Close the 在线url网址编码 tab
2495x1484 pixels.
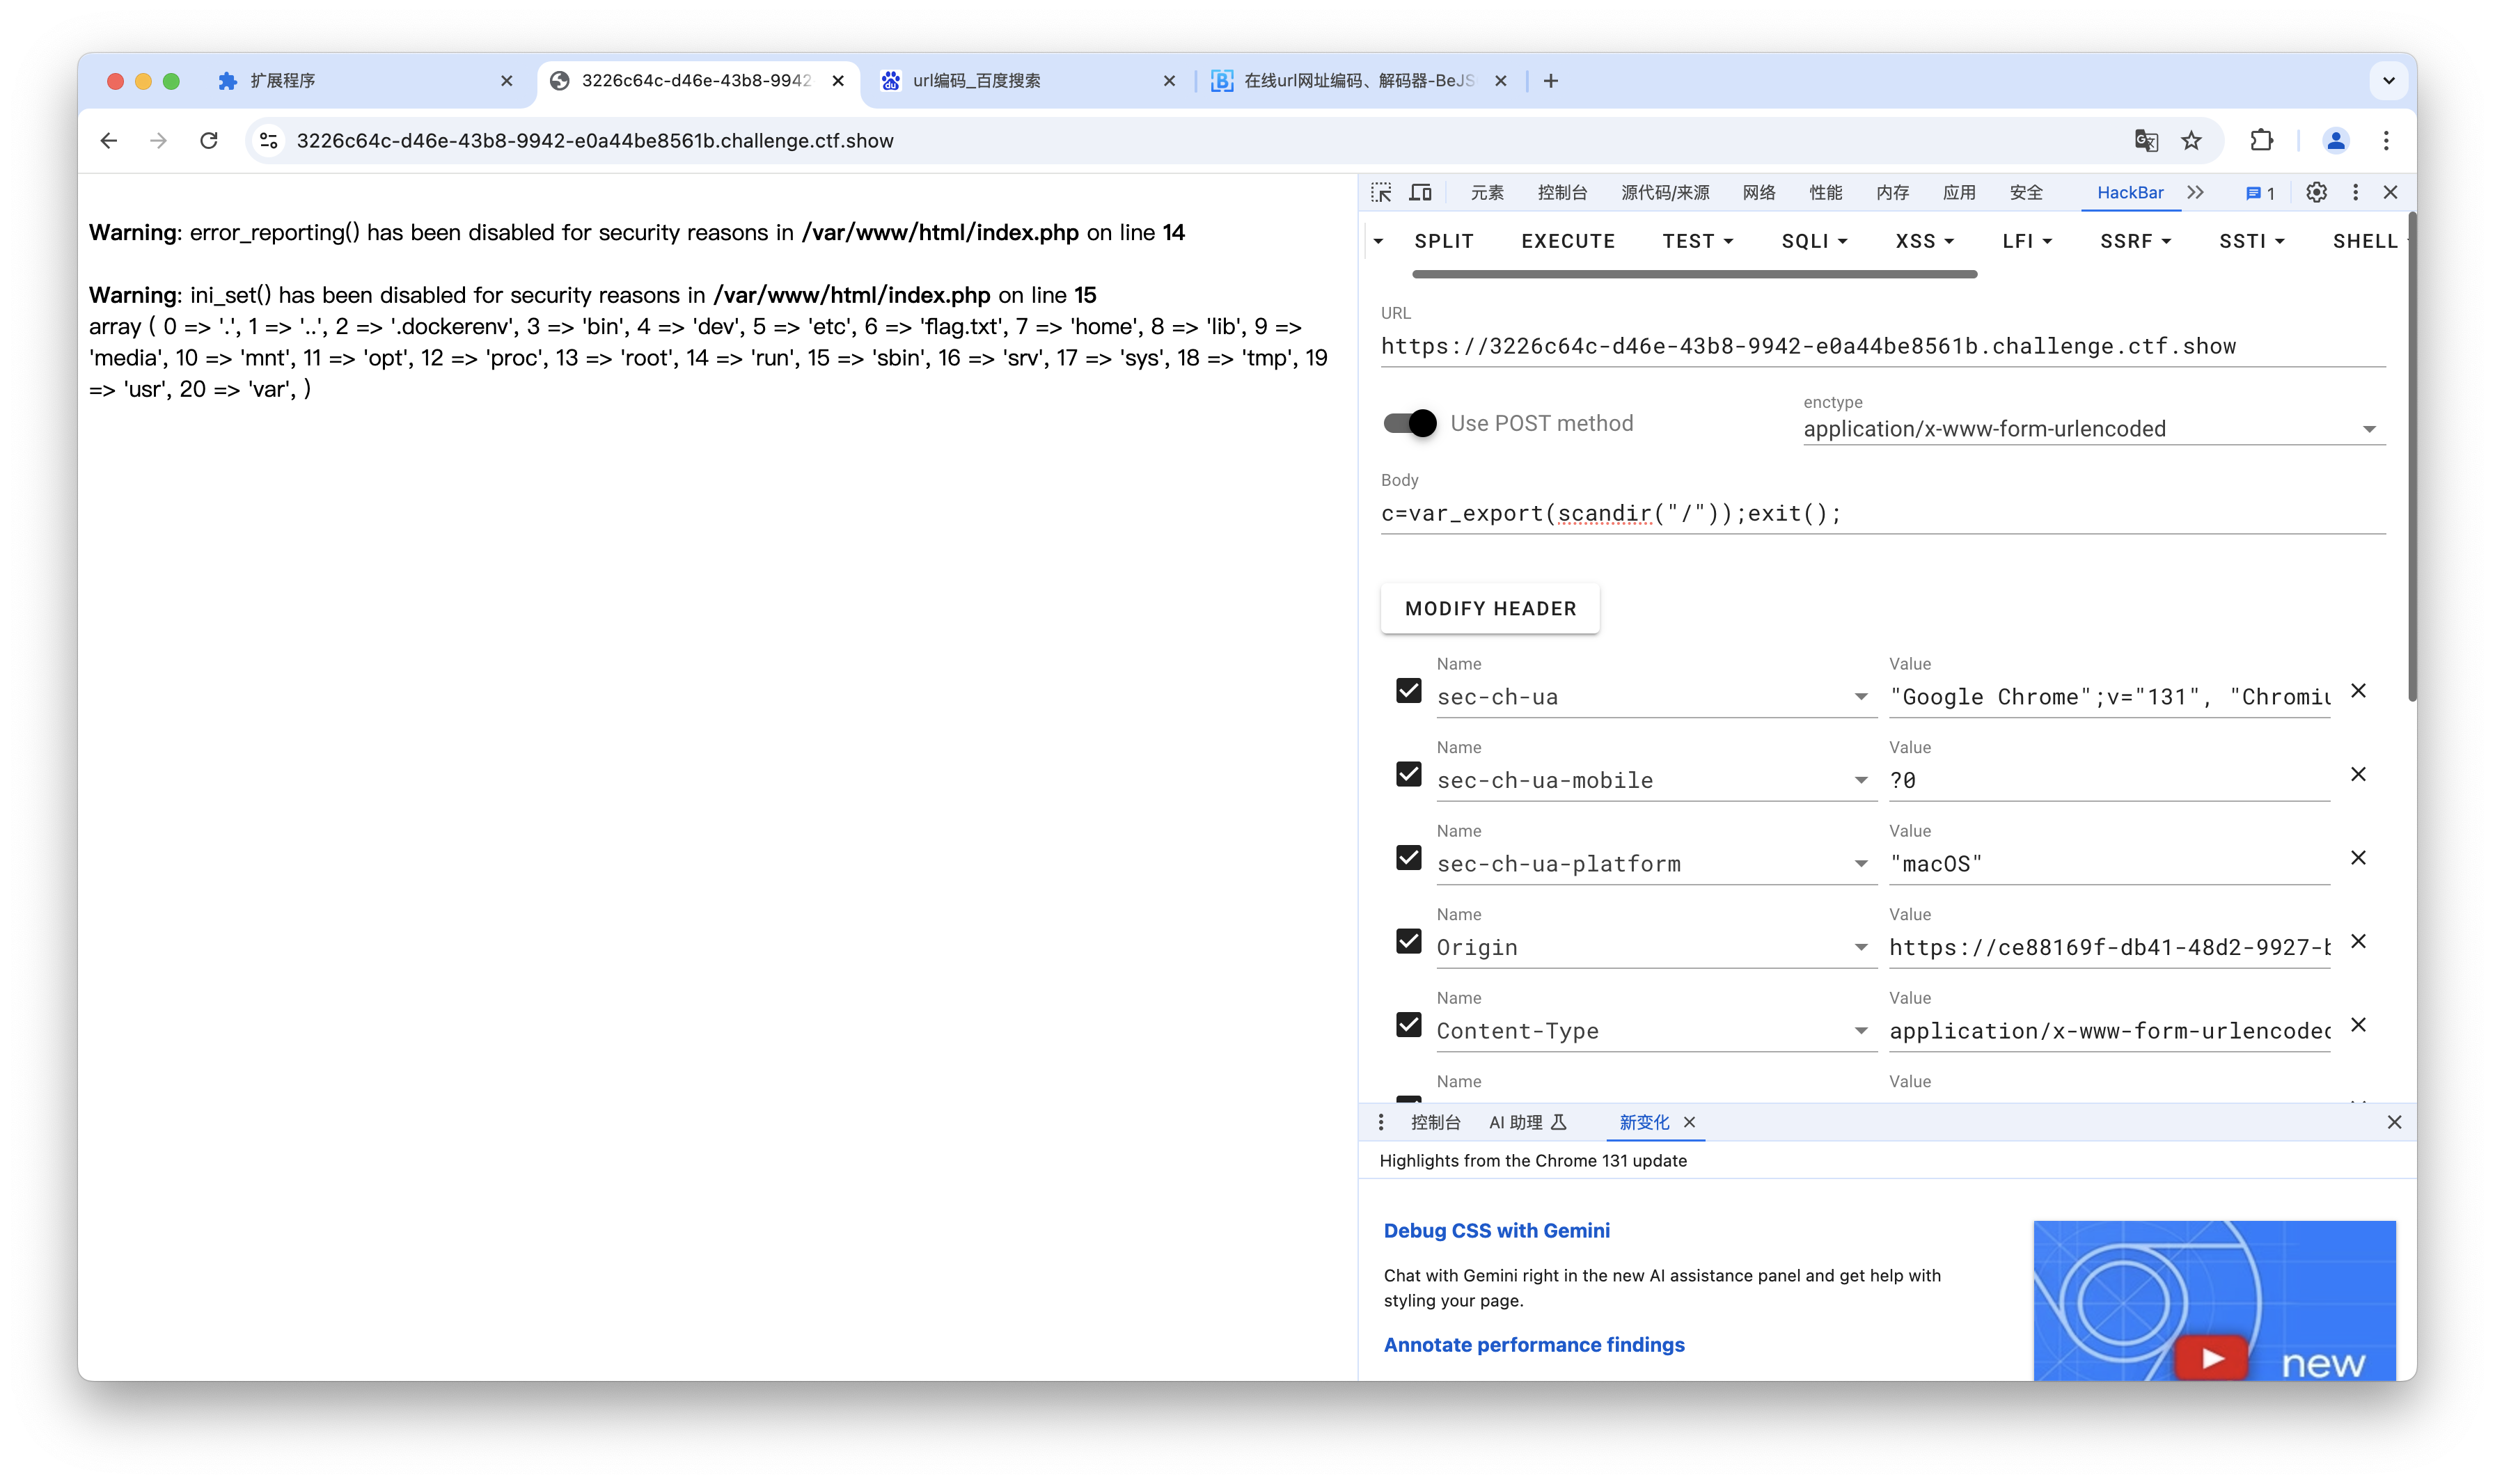click(x=1500, y=81)
